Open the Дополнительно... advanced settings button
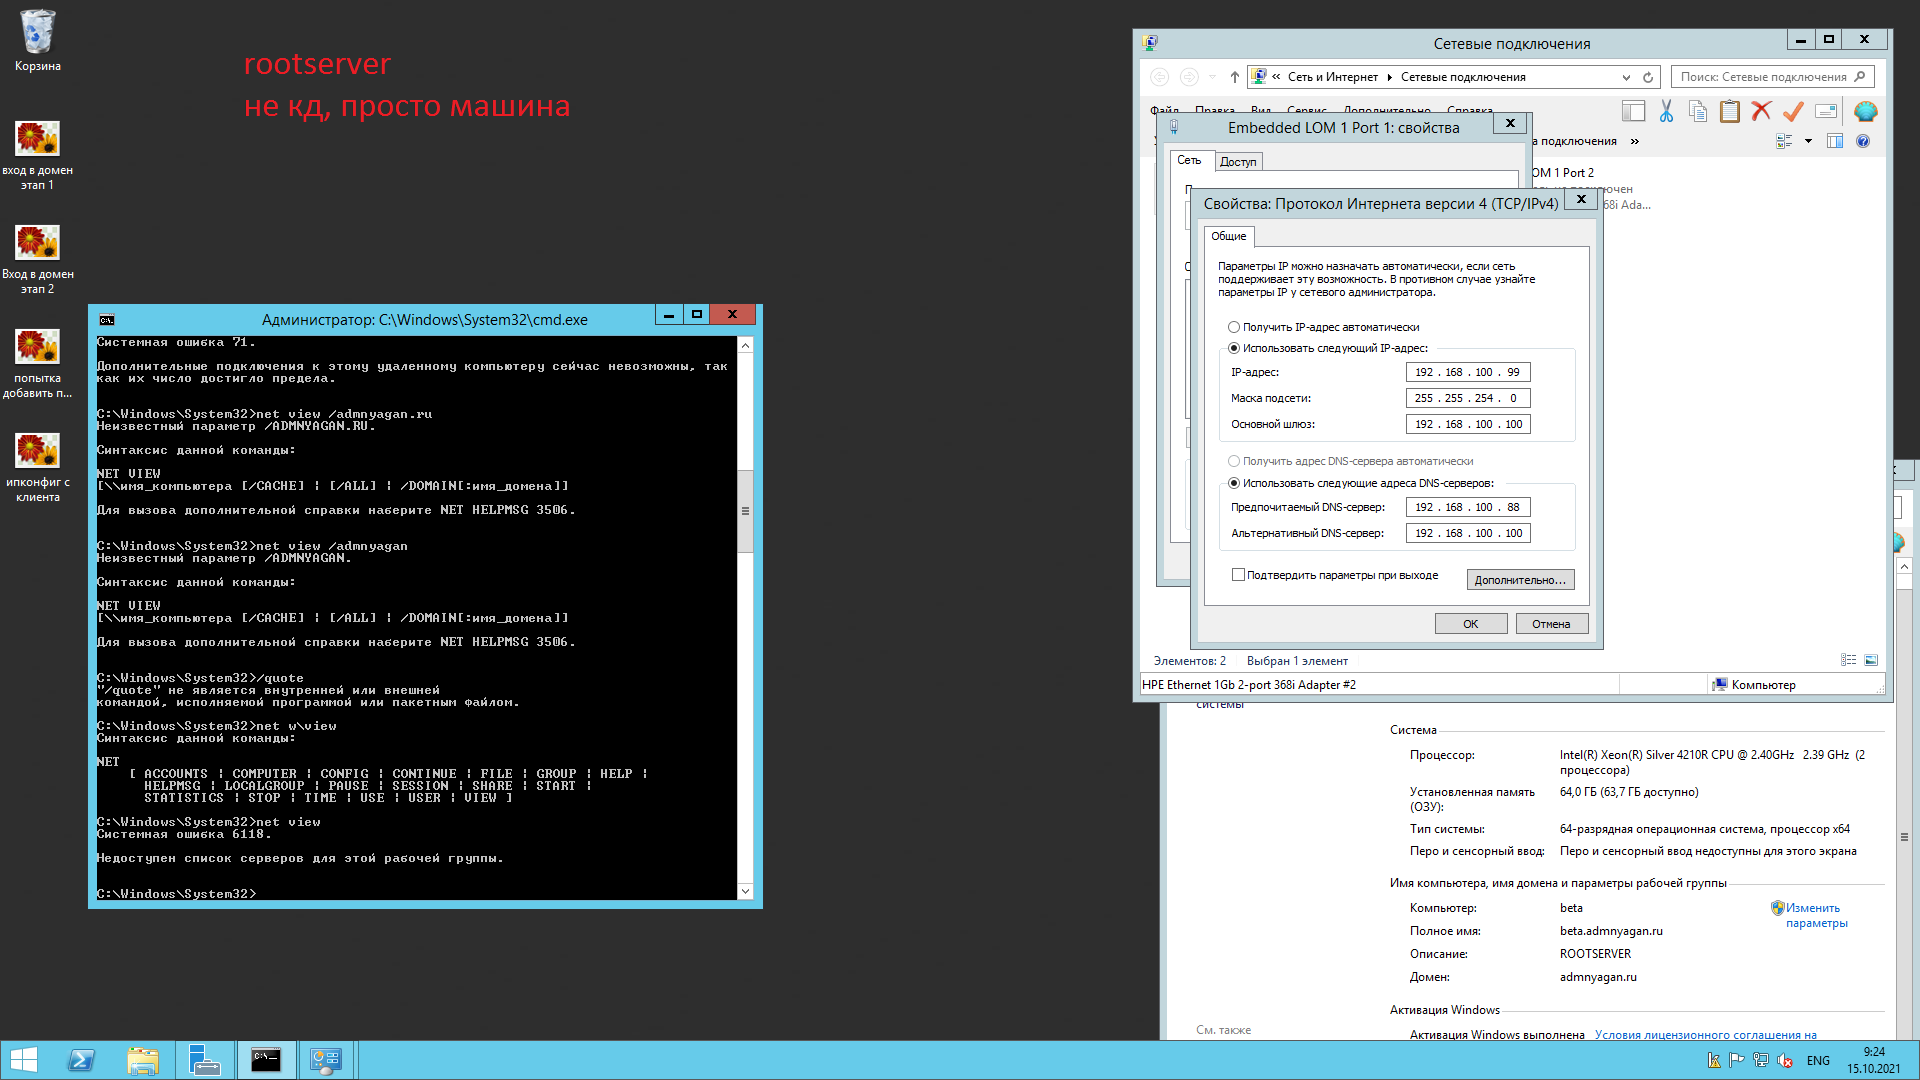 (1520, 580)
